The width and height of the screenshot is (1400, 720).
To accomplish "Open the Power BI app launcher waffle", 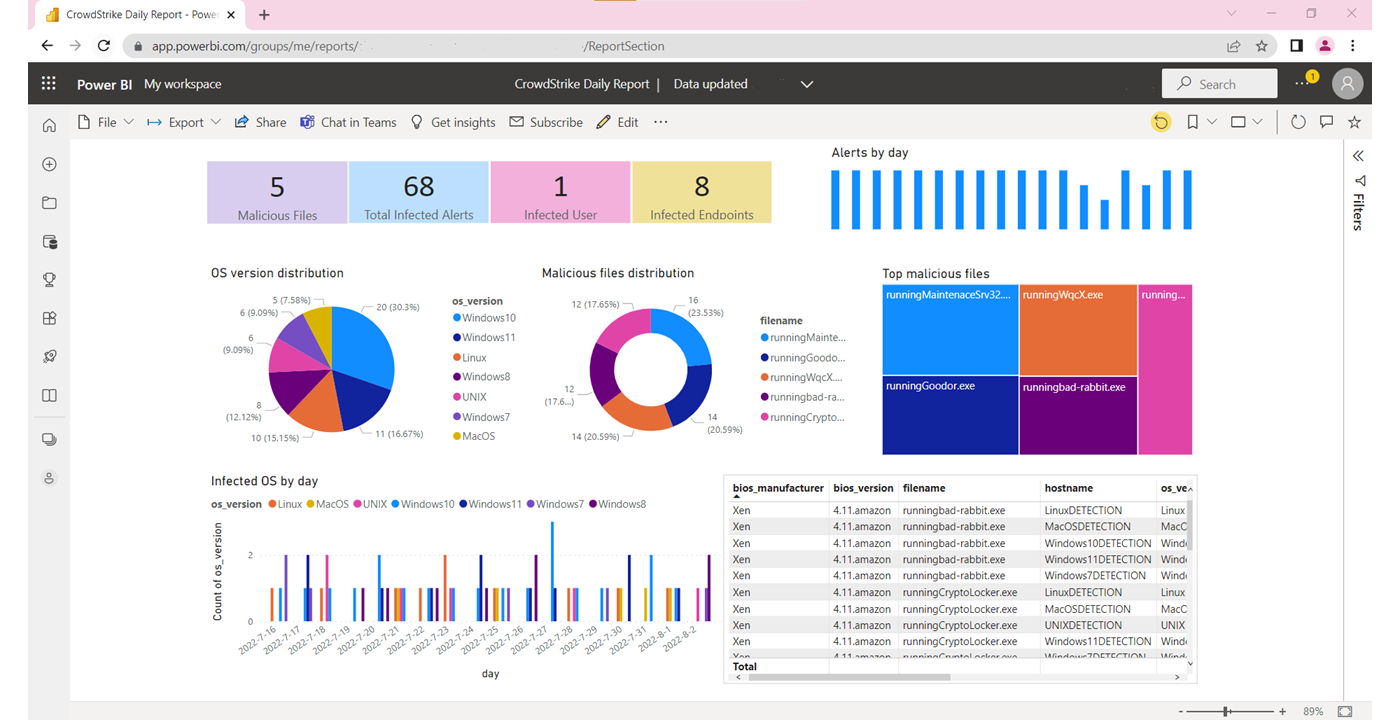I will (x=48, y=84).
